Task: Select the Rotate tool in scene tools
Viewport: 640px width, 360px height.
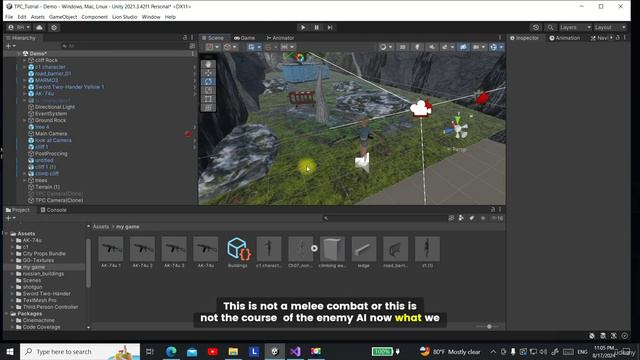Action: coord(208,81)
